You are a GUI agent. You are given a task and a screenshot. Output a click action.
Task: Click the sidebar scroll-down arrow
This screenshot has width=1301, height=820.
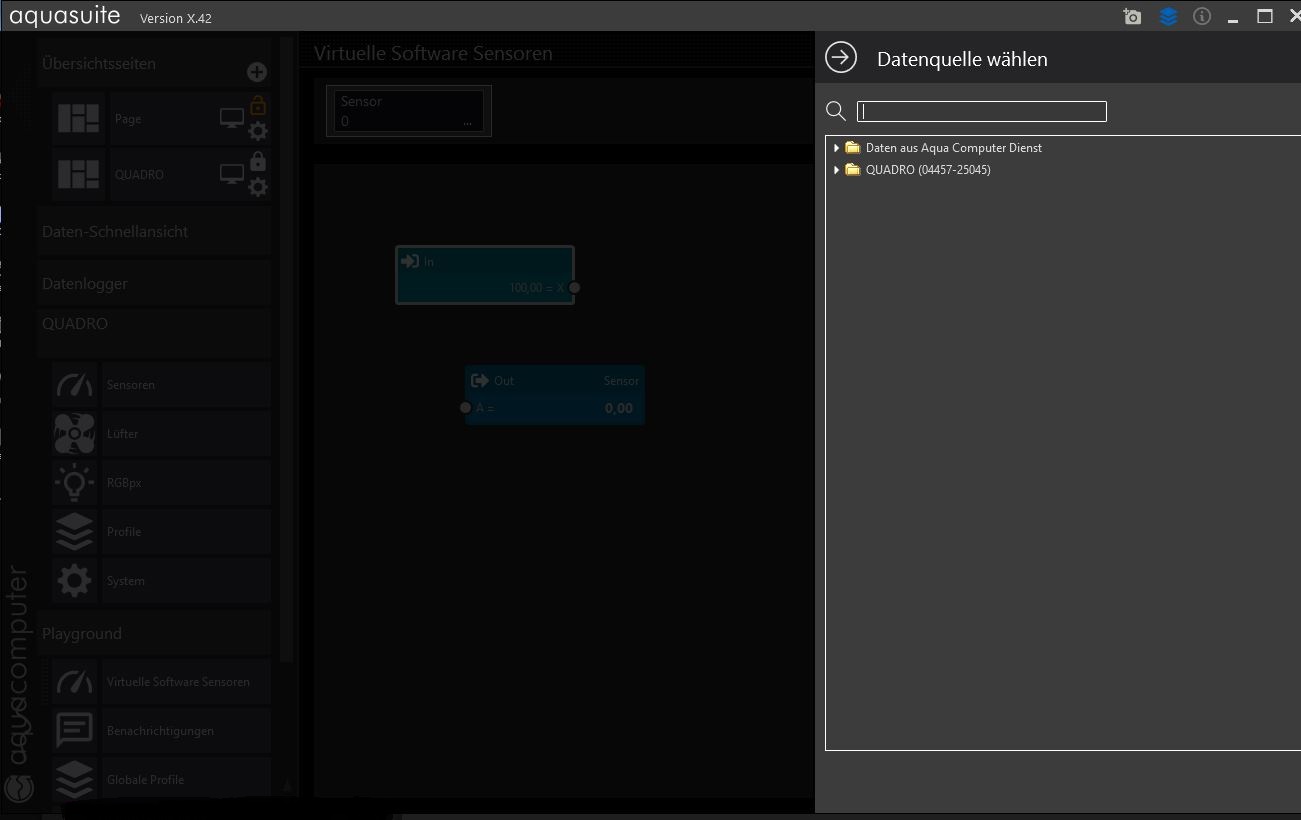(x=287, y=786)
